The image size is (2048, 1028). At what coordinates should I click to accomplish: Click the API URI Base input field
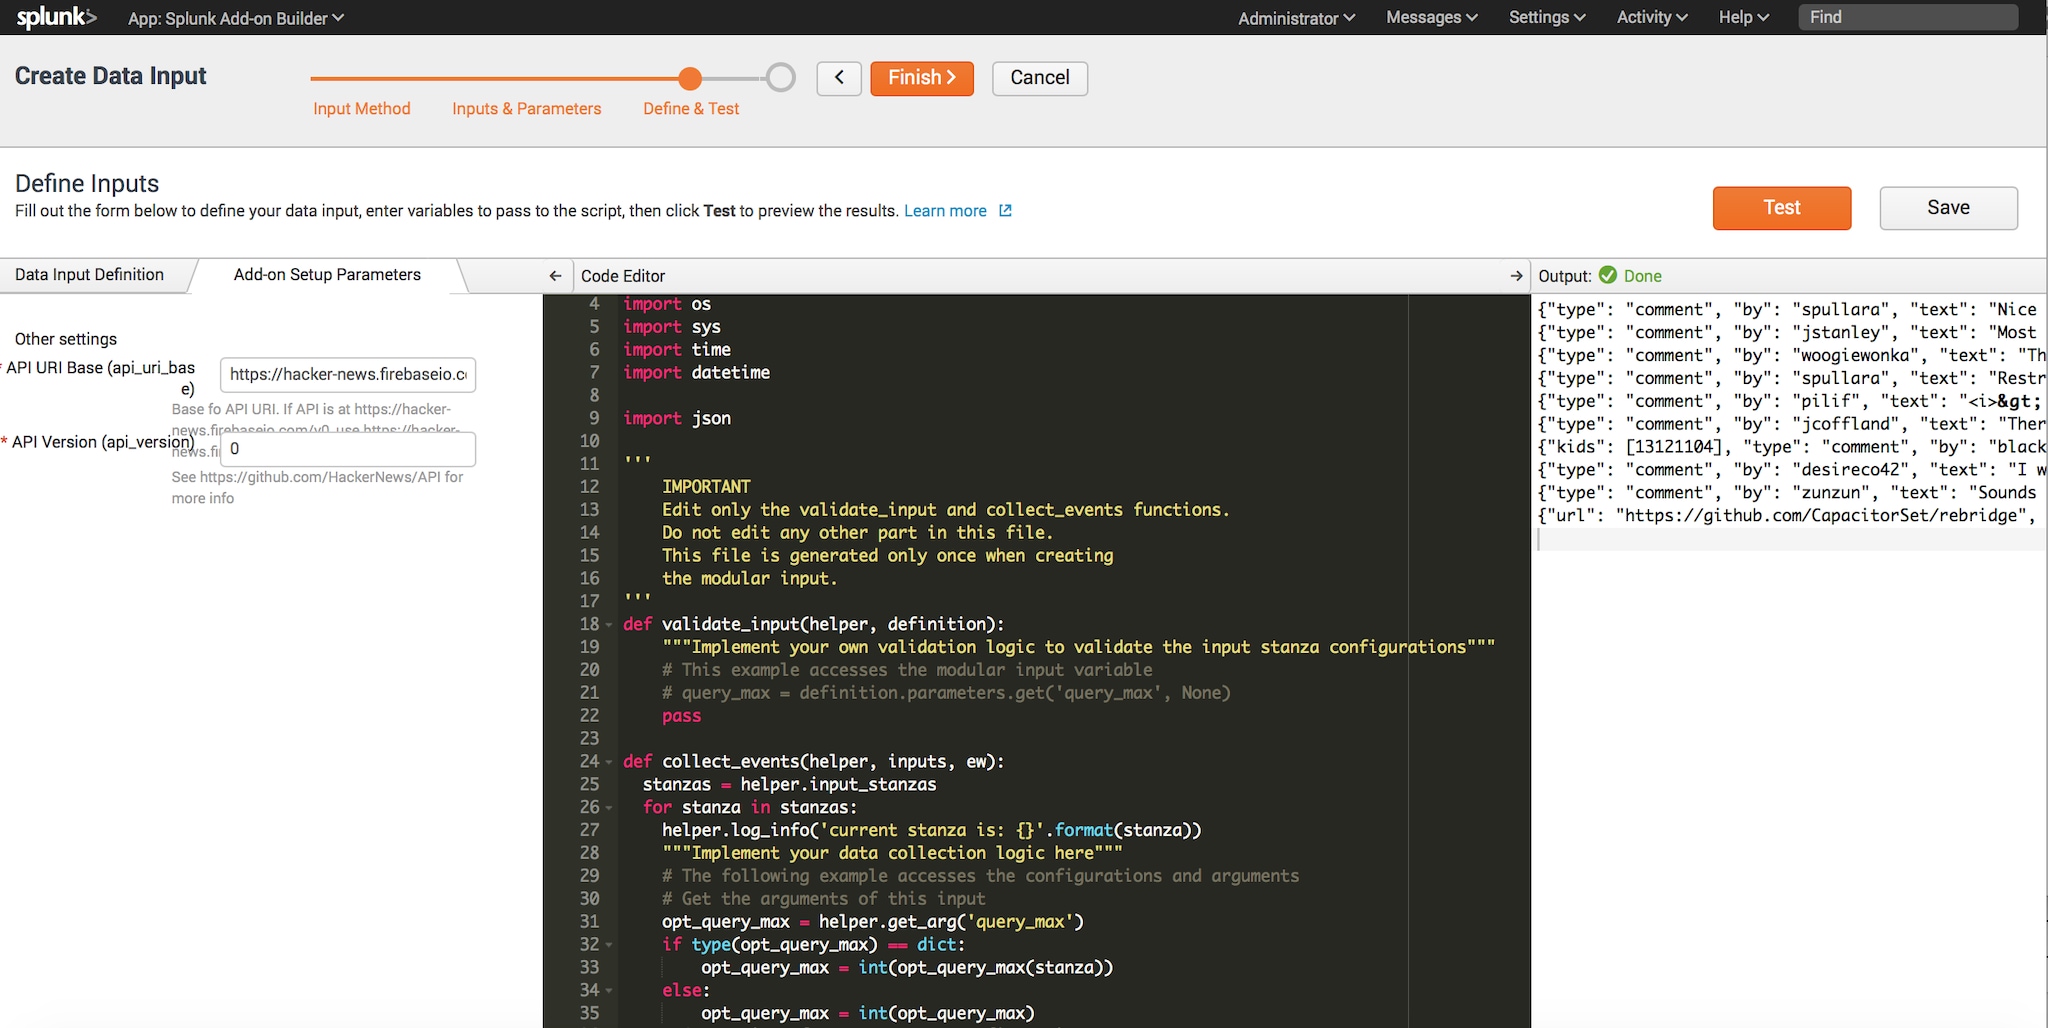pos(347,374)
